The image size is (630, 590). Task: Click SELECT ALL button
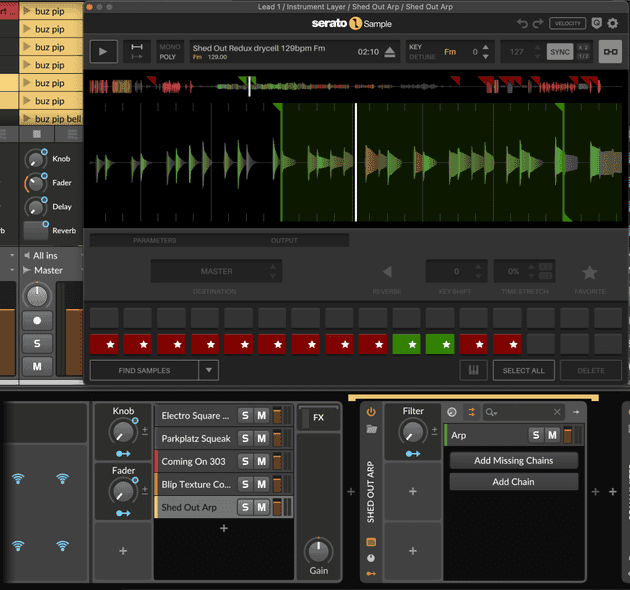point(524,371)
